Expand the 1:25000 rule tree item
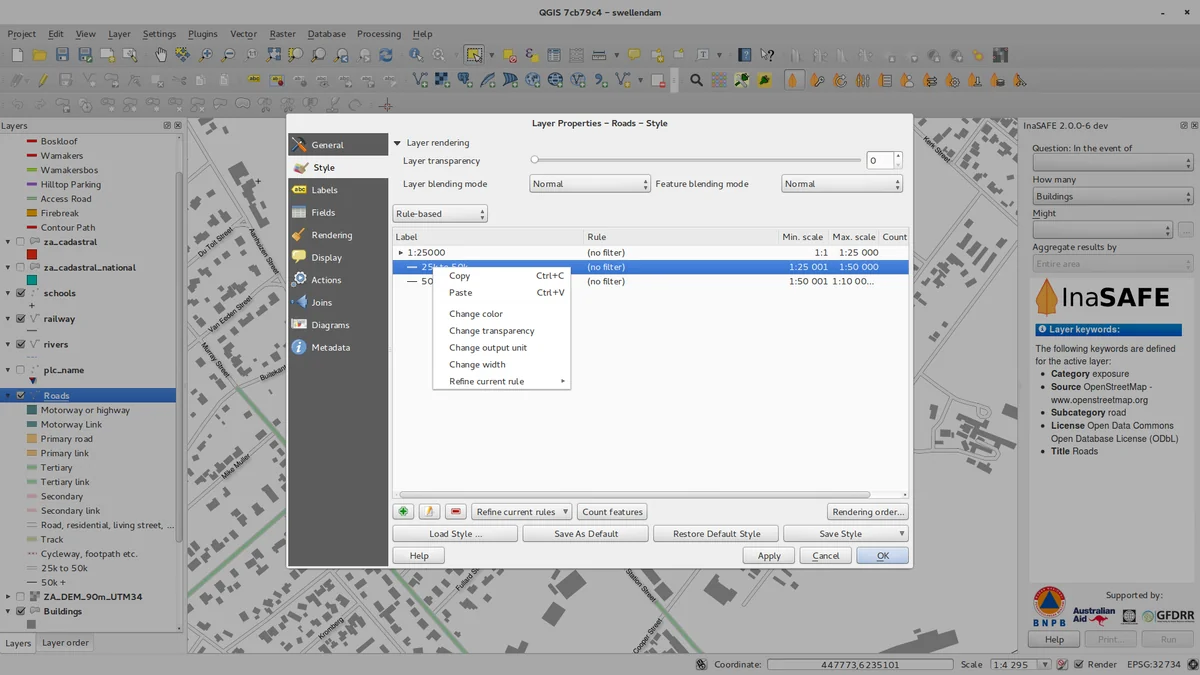The height and width of the screenshot is (675, 1200). click(401, 253)
